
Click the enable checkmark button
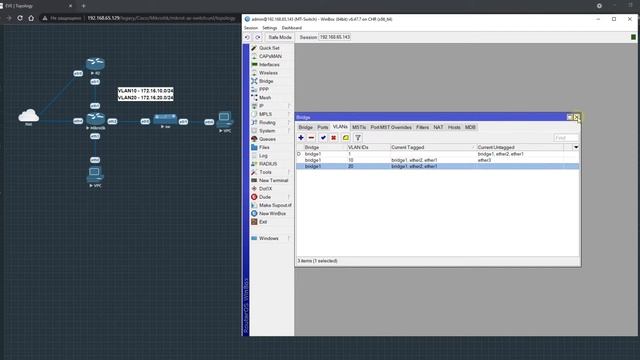[x=323, y=138]
